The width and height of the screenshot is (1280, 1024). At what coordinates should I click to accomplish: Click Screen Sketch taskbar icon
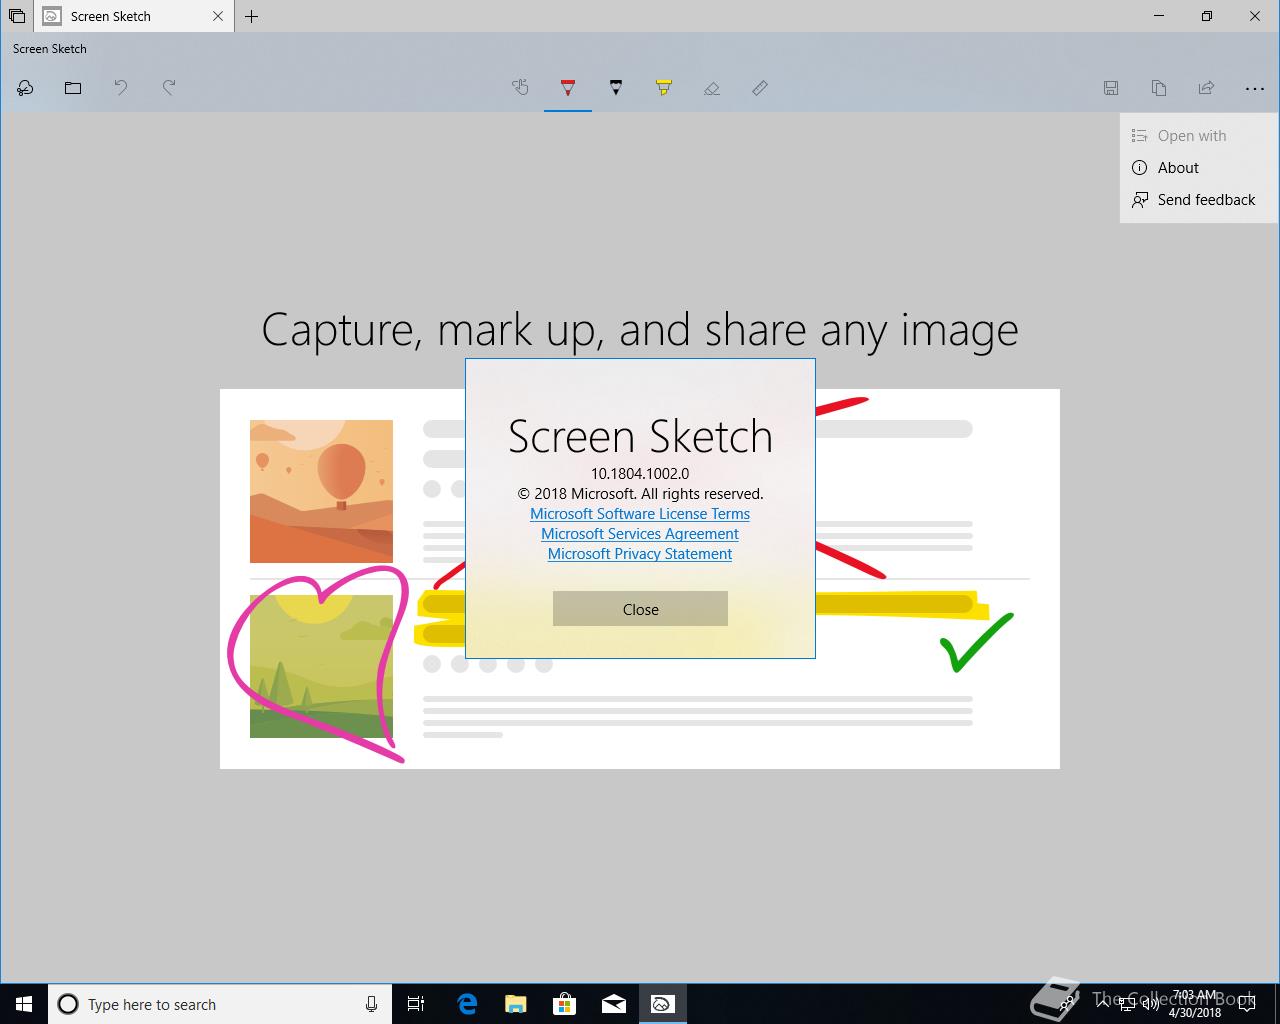662,1004
